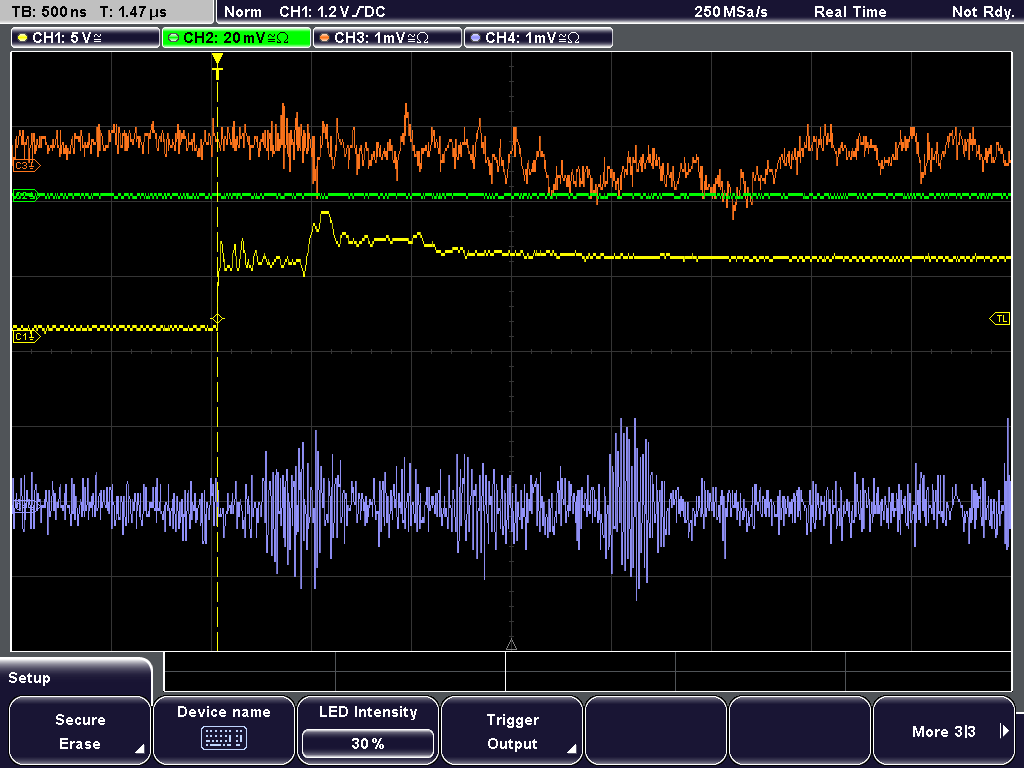Click the Setup menu title
Image resolution: width=1024 pixels, height=768 pixels.
tap(29, 678)
